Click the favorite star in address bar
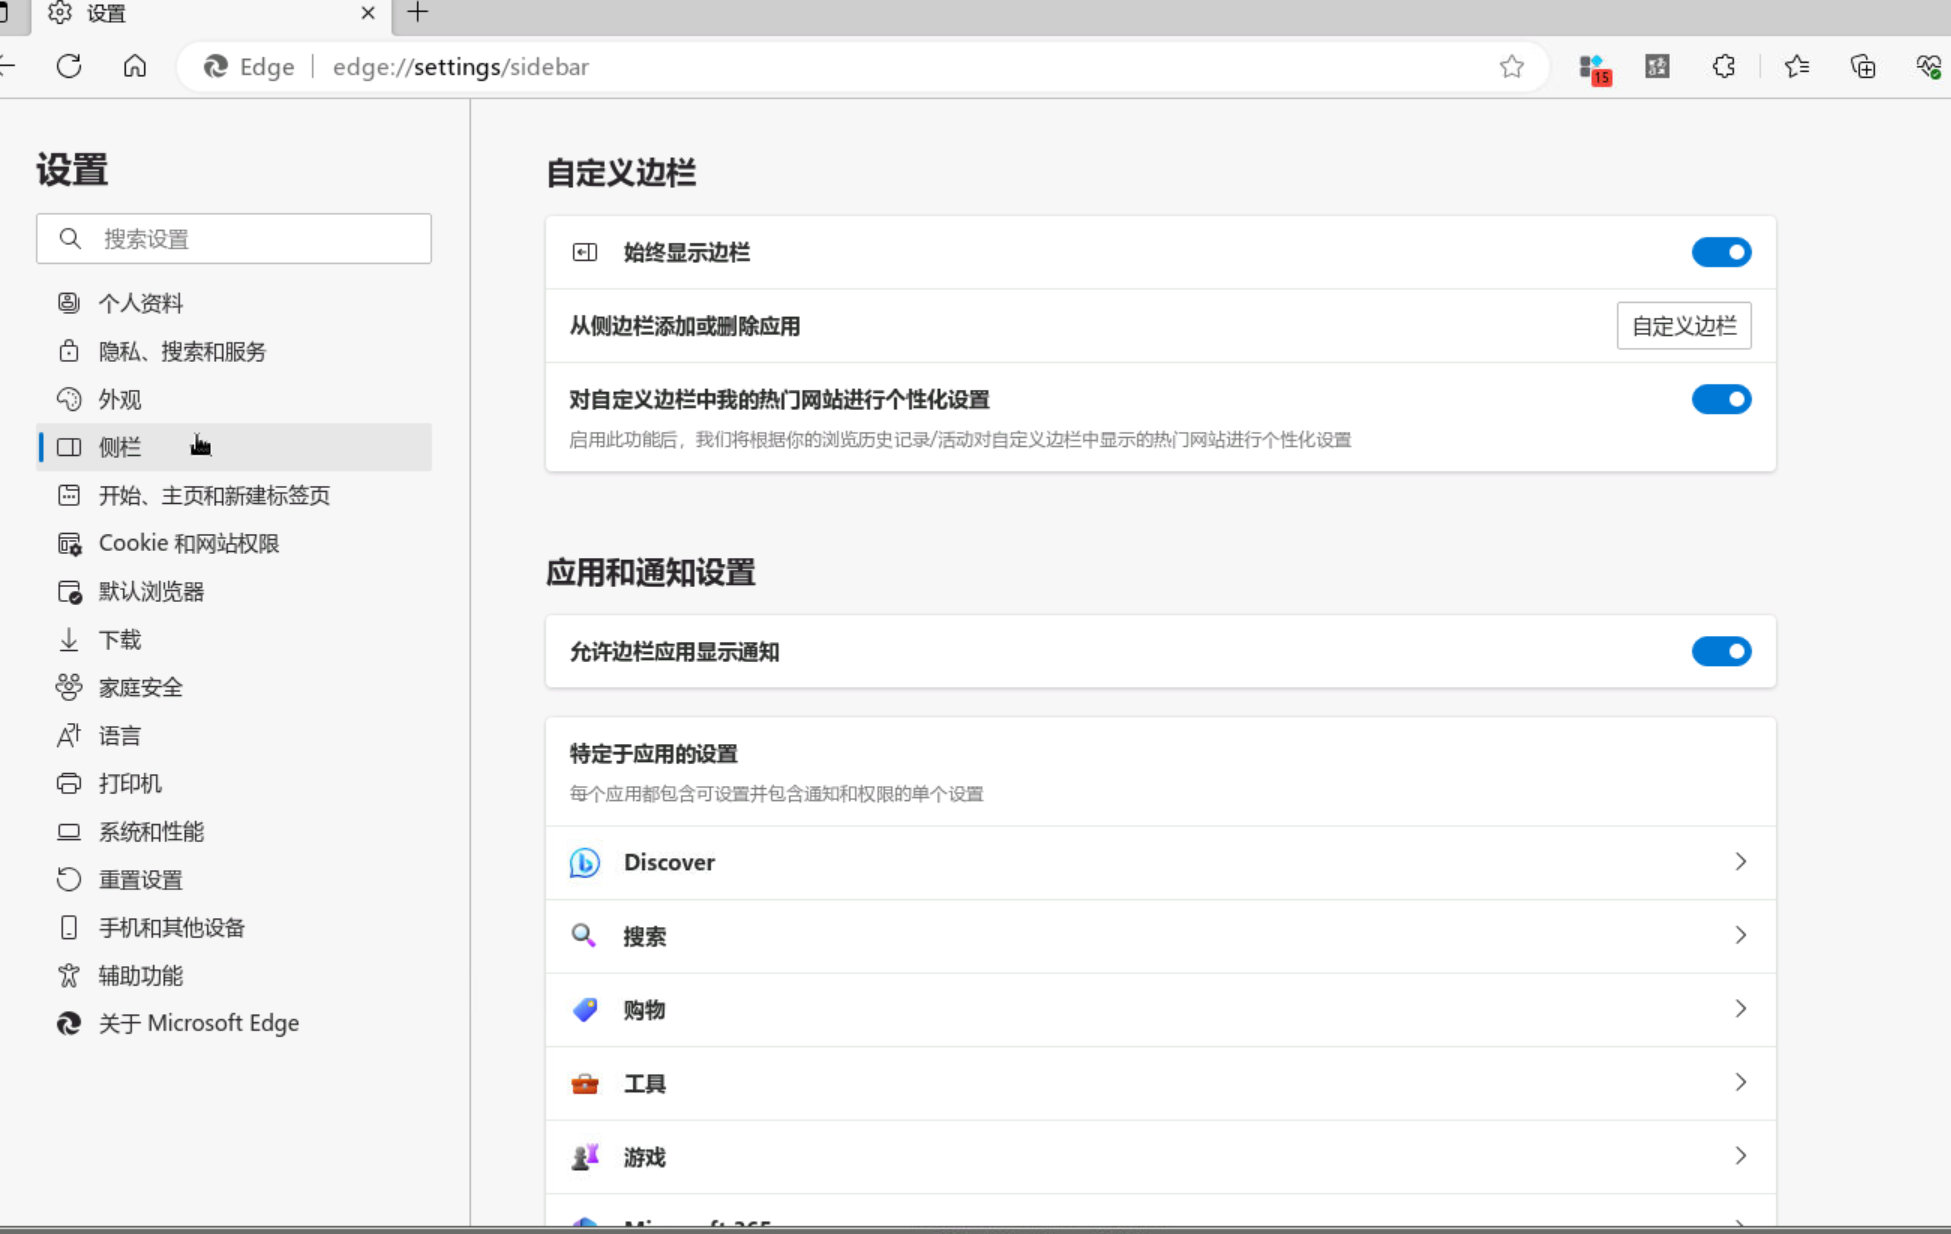Screen dimensions: 1951x1234 [x=1511, y=67]
